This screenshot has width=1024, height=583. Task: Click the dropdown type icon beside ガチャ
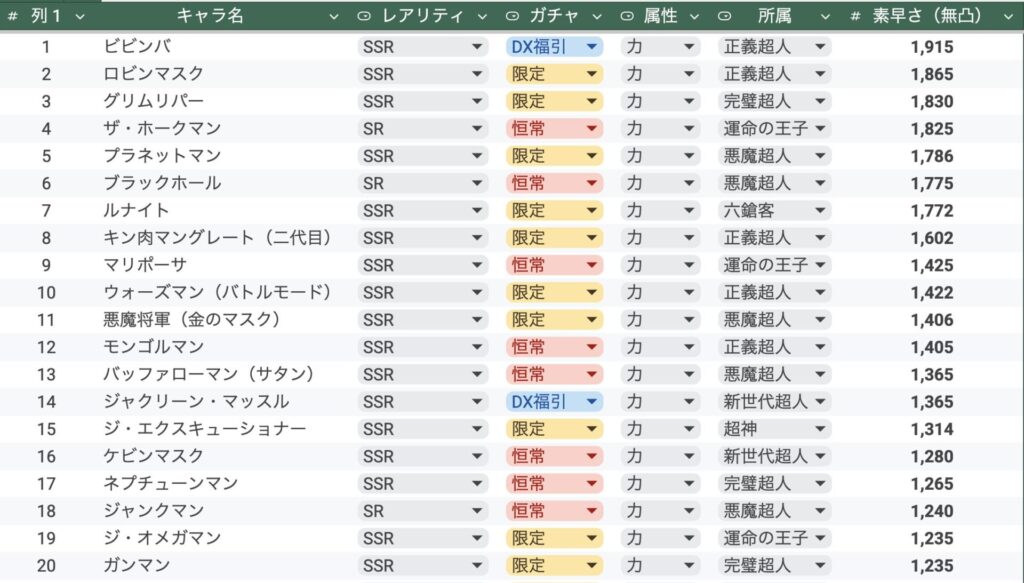[513, 16]
